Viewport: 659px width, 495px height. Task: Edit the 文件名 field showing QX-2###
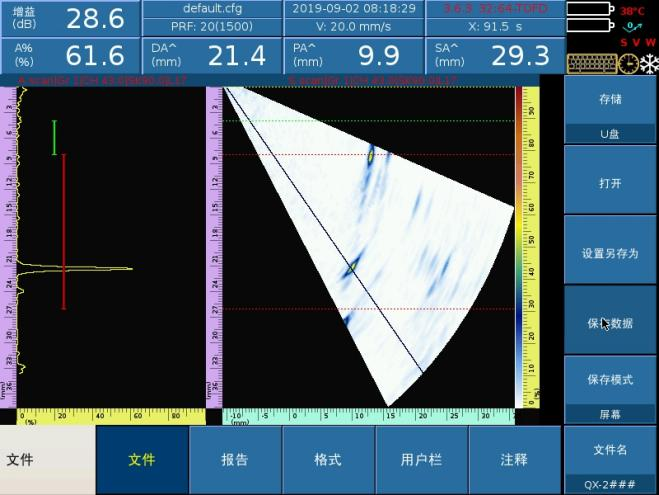pos(610,460)
